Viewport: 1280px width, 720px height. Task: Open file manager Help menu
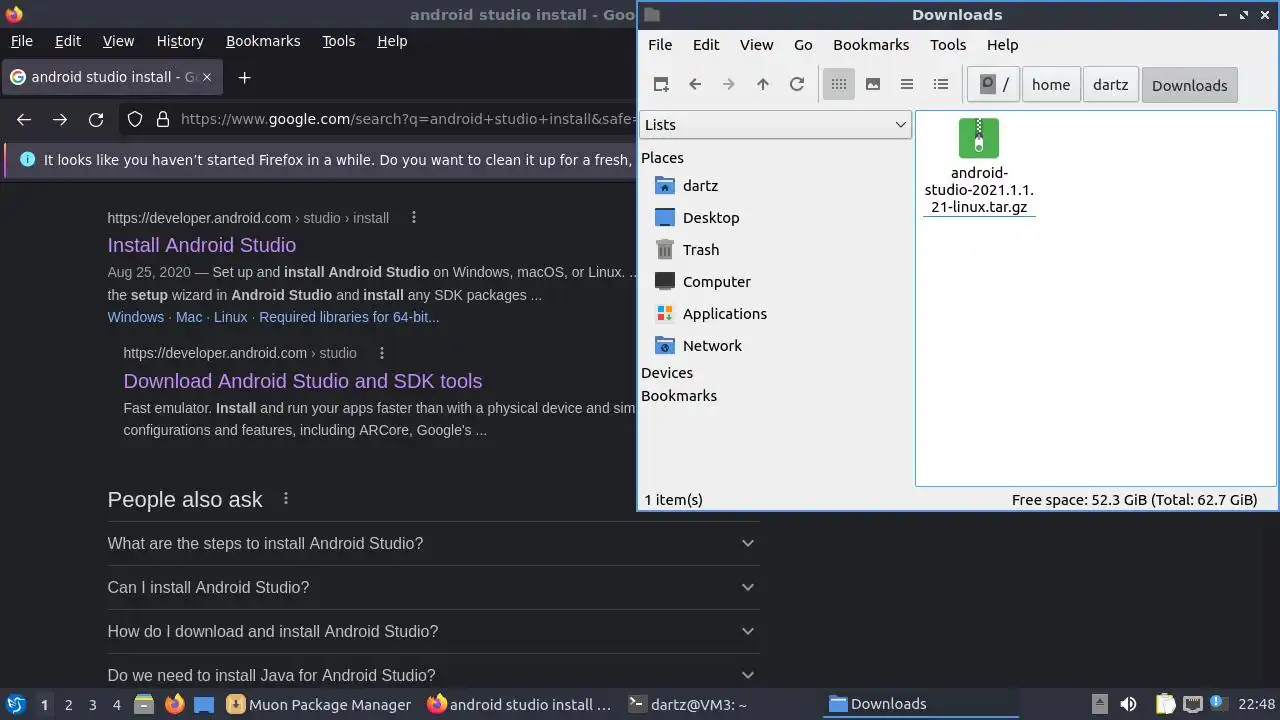[x=1002, y=45]
